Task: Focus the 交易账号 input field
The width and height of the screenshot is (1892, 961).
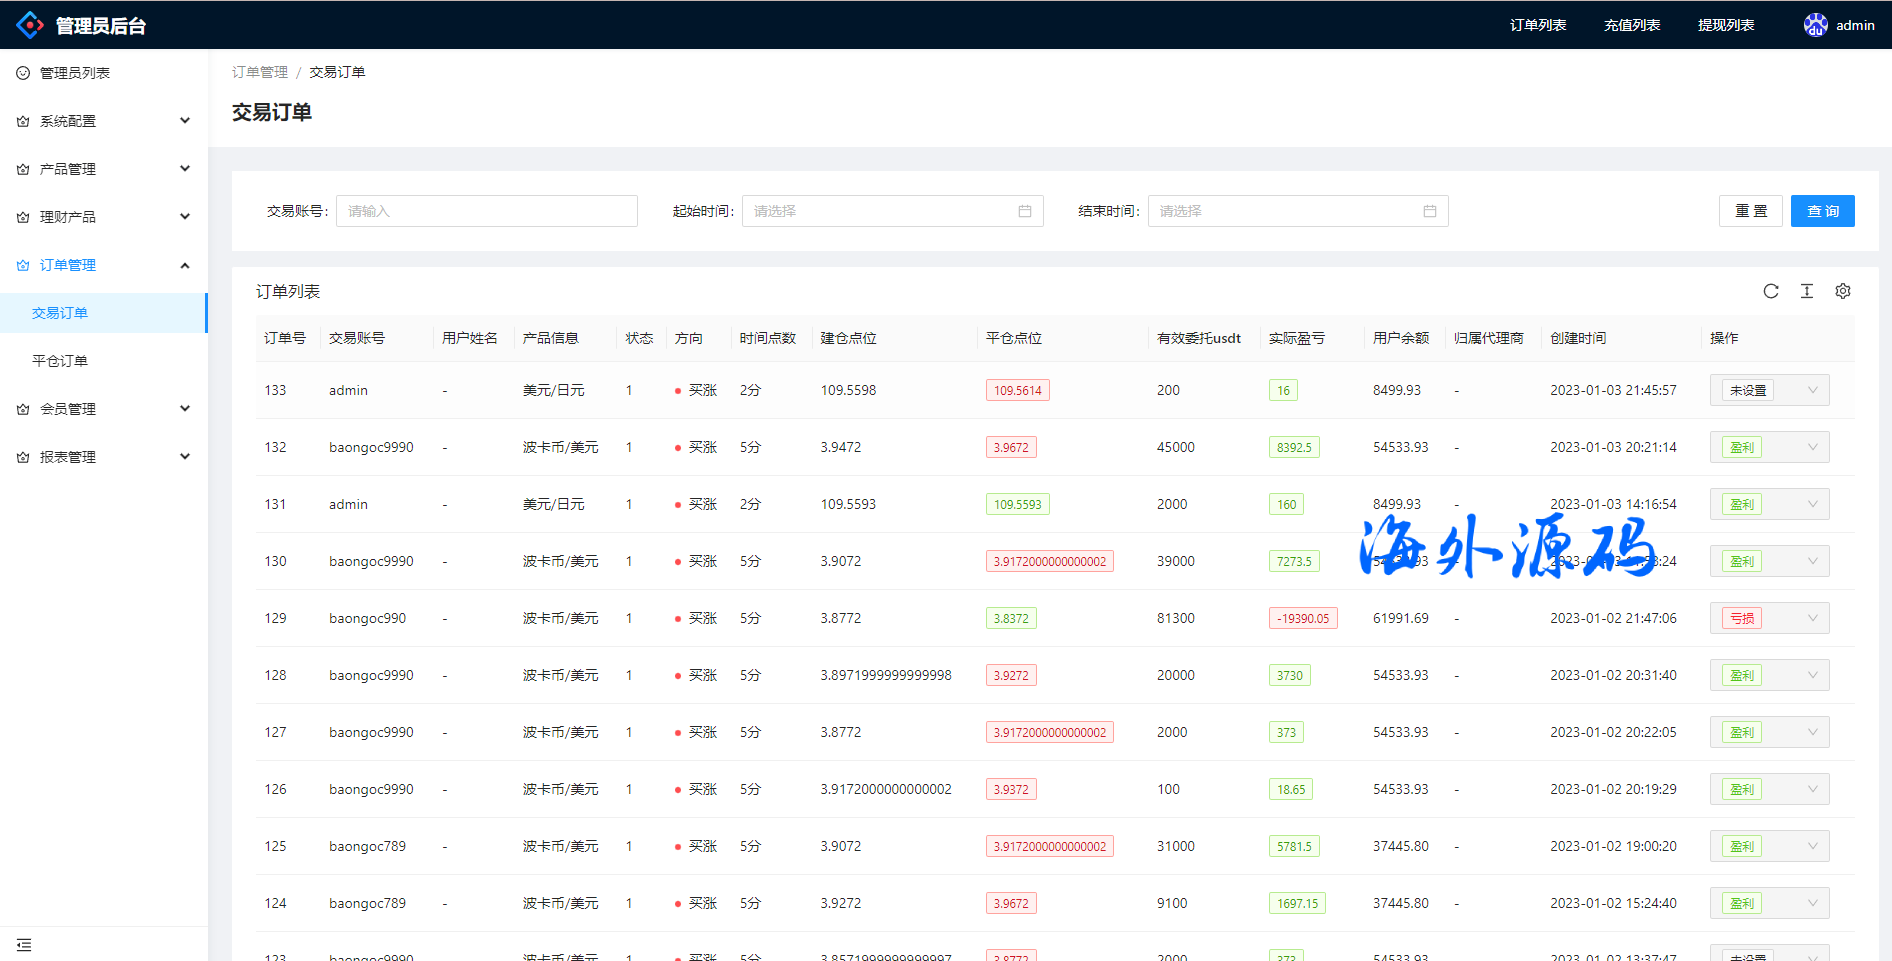Action: [x=487, y=211]
